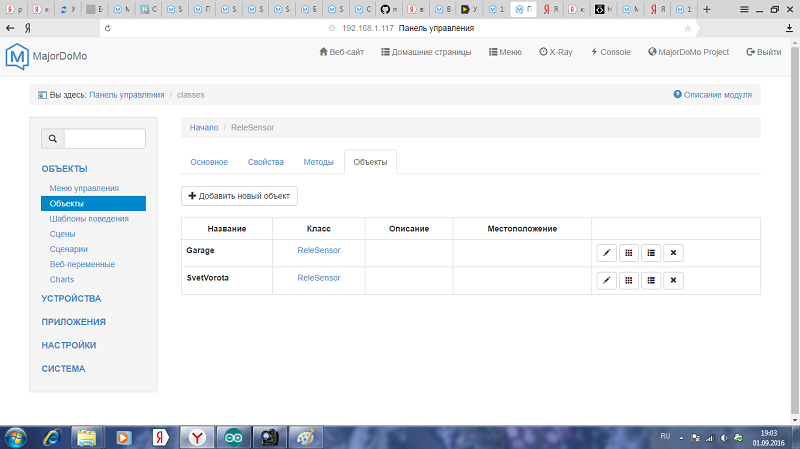Open a new browser tab with plus
Image resolution: width=800 pixels, height=449 pixels.
point(707,9)
